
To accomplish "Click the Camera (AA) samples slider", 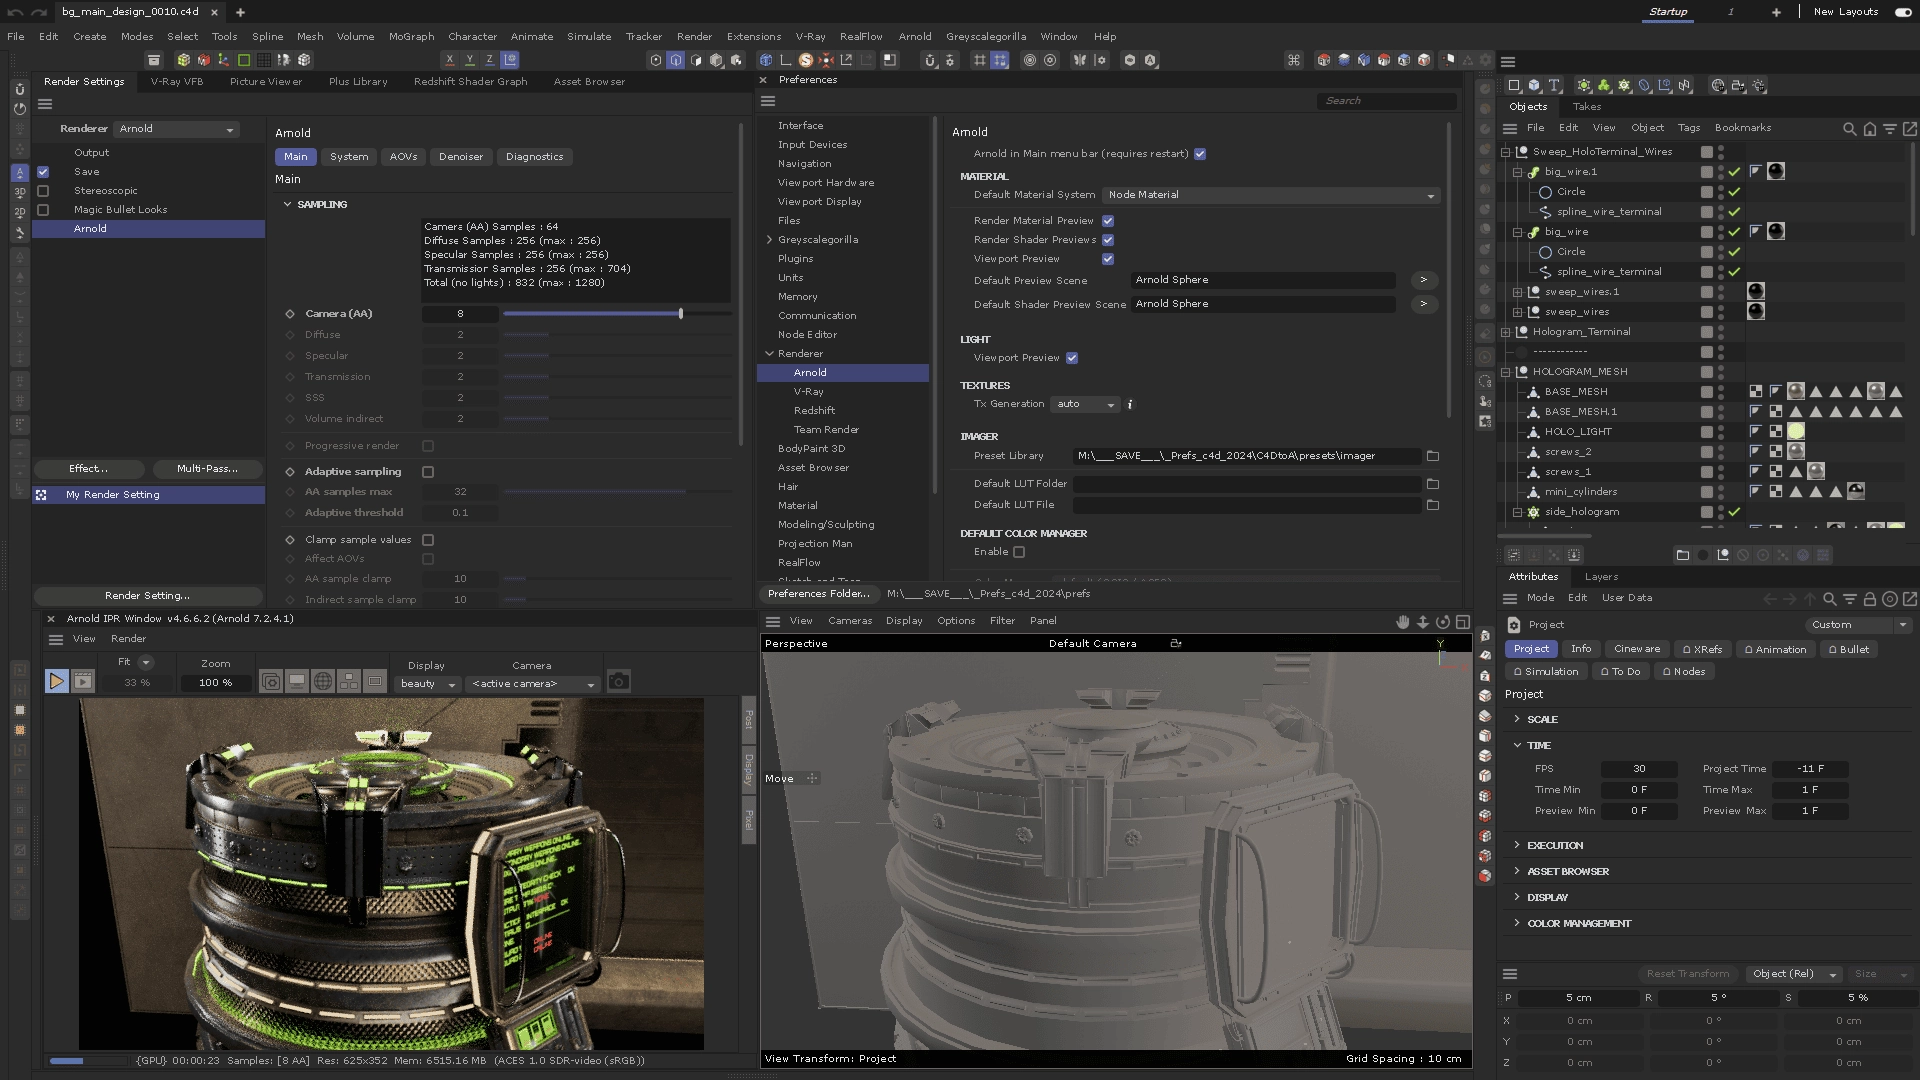I will pos(617,314).
